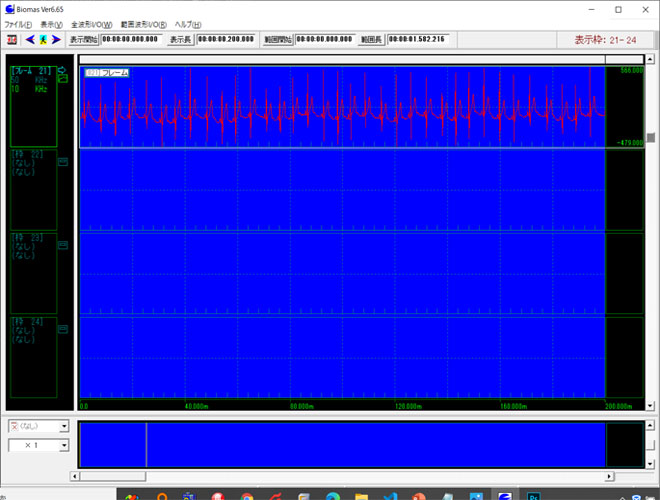Viewport: 660px width, 500px height.
Task: Click the arrow icon beside frame 21
Action: pyautogui.click(x=62, y=70)
